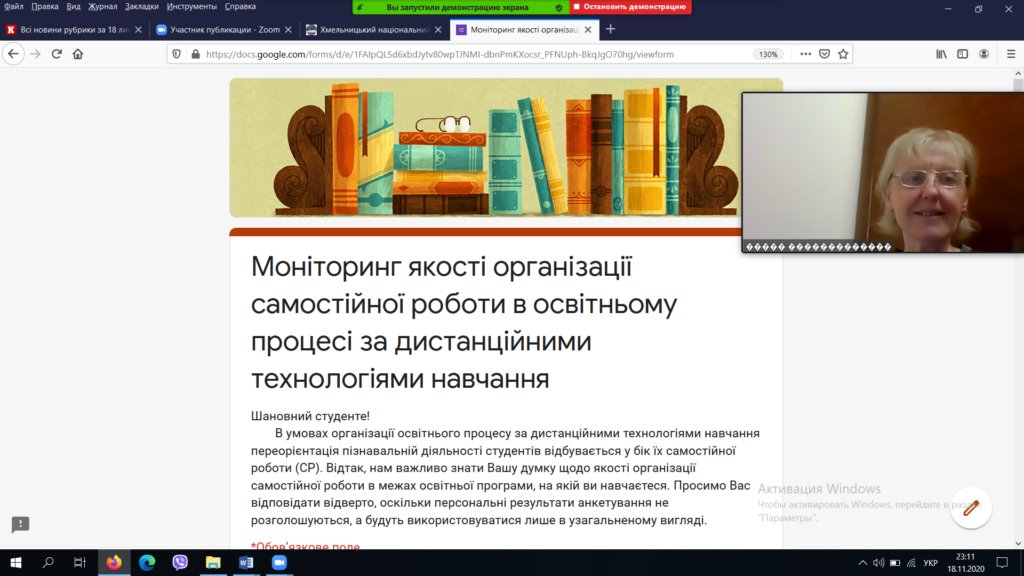Image resolution: width=1024 pixels, height=576 pixels.
Task: Open Viber from the taskbar
Action: click(x=180, y=563)
